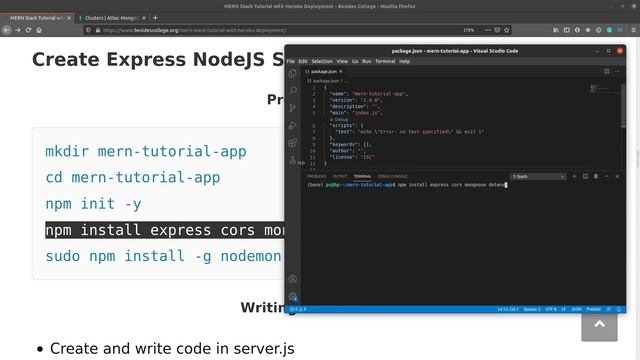
Task: Open the Testing flask icon in VS Code
Action: (x=293, y=160)
